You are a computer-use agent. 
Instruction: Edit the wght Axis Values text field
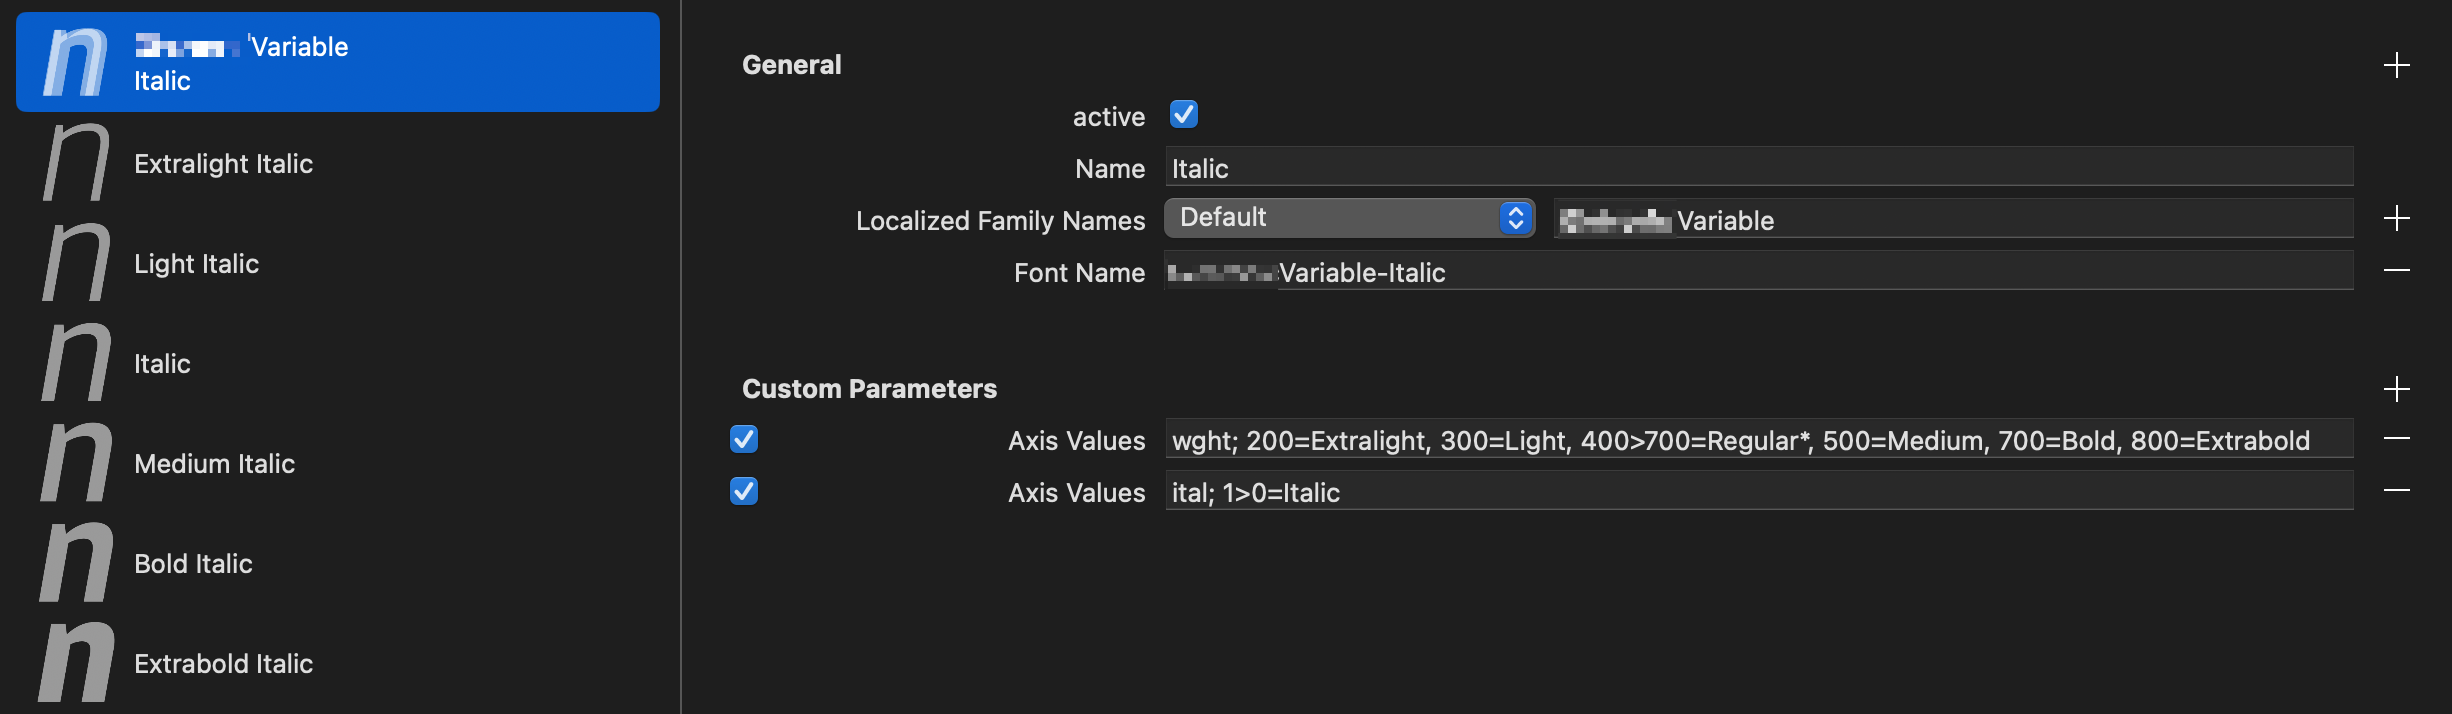pyautogui.click(x=1758, y=440)
